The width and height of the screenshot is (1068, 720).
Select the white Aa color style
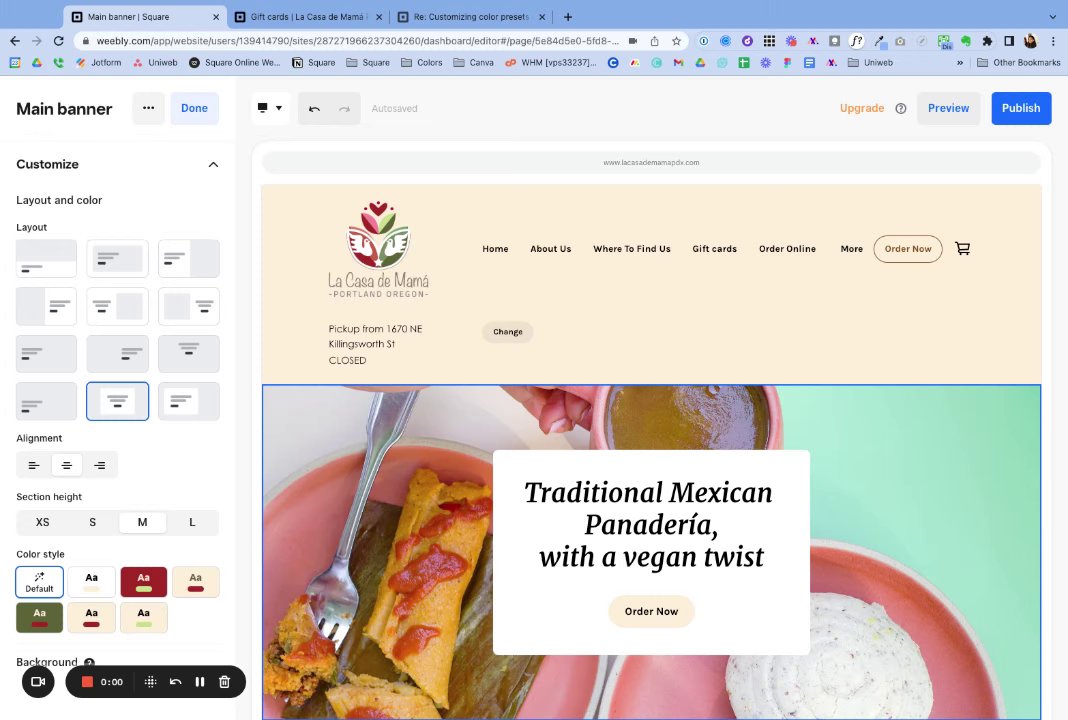(91, 582)
